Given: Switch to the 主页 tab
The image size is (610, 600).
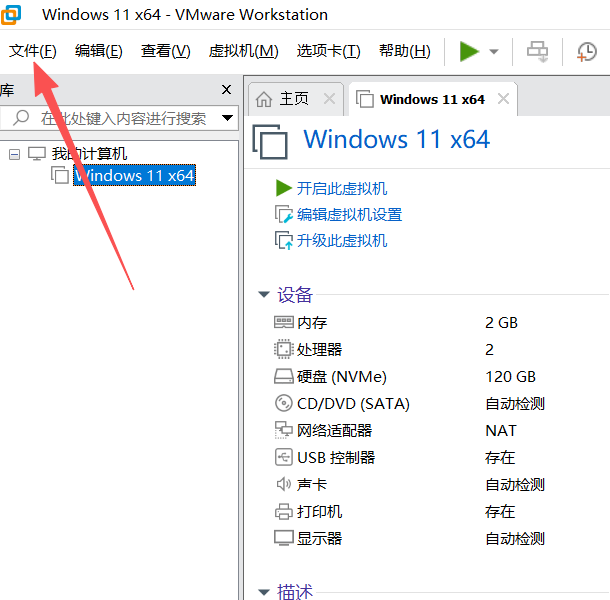Looking at the screenshot, I should [294, 99].
